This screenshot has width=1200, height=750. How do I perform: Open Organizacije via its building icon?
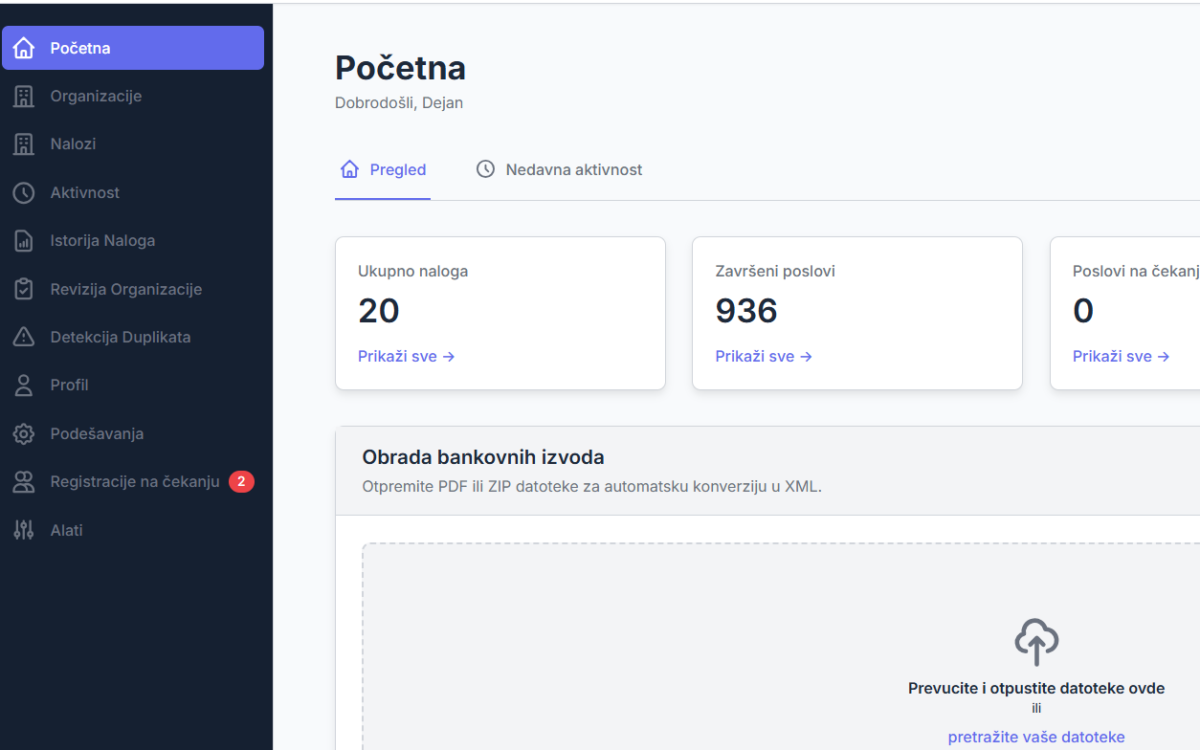(x=24, y=96)
